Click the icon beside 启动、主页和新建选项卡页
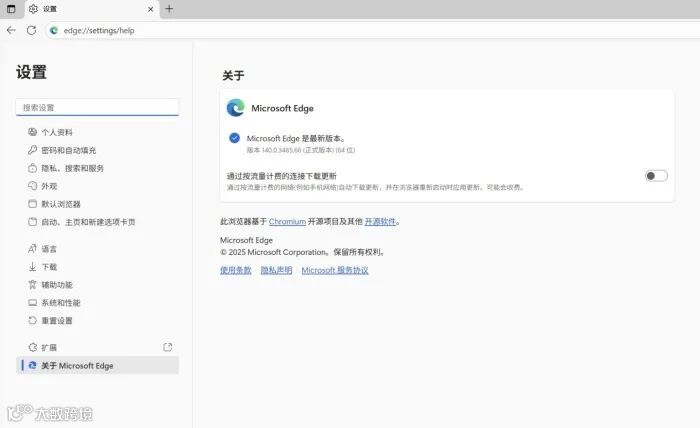 [x=32, y=222]
